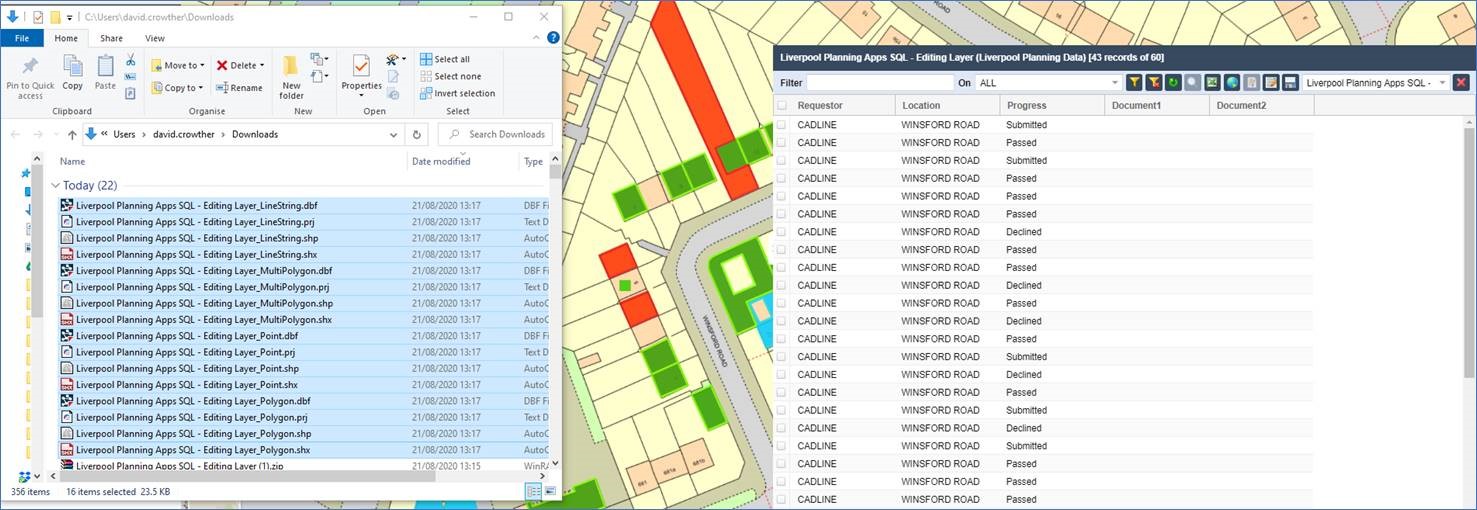Toggle header select-all checkbox beside Requestor

[782, 105]
